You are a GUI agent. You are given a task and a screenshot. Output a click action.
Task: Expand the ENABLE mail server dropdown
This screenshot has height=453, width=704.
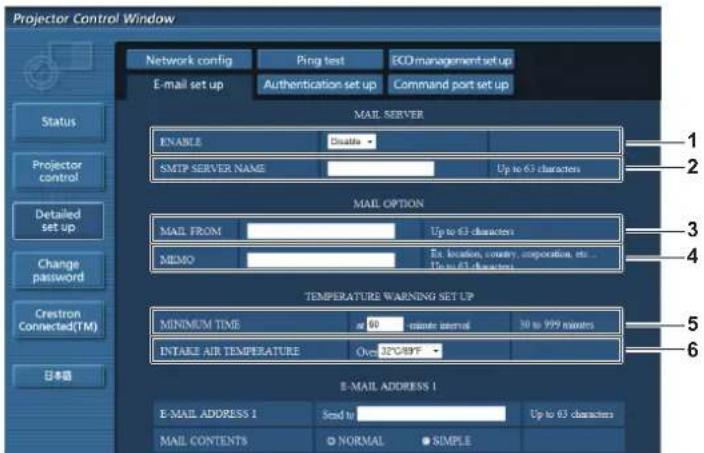click(x=352, y=141)
